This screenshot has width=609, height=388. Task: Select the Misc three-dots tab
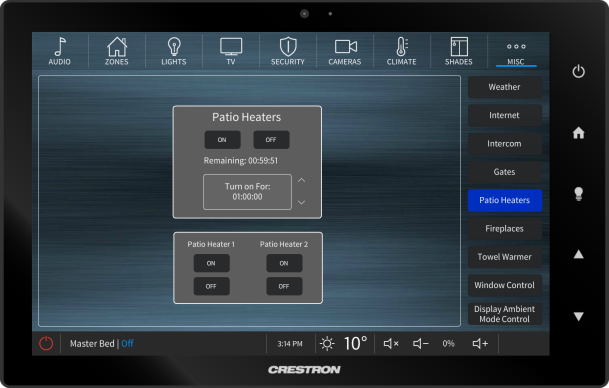[516, 52]
